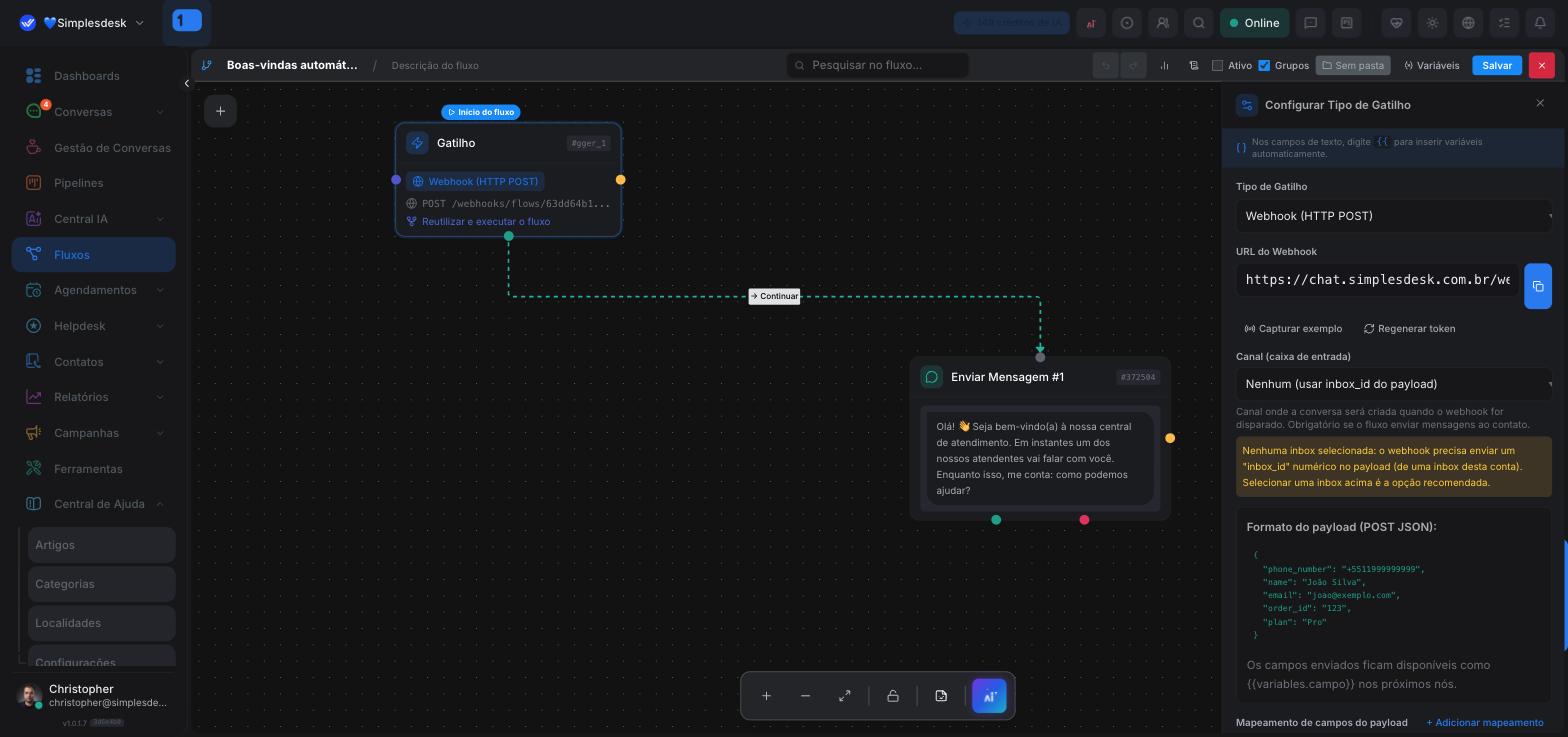The height and width of the screenshot is (737, 1568).
Task: Expand Agendamentos in the sidebar
Action: [160, 290]
